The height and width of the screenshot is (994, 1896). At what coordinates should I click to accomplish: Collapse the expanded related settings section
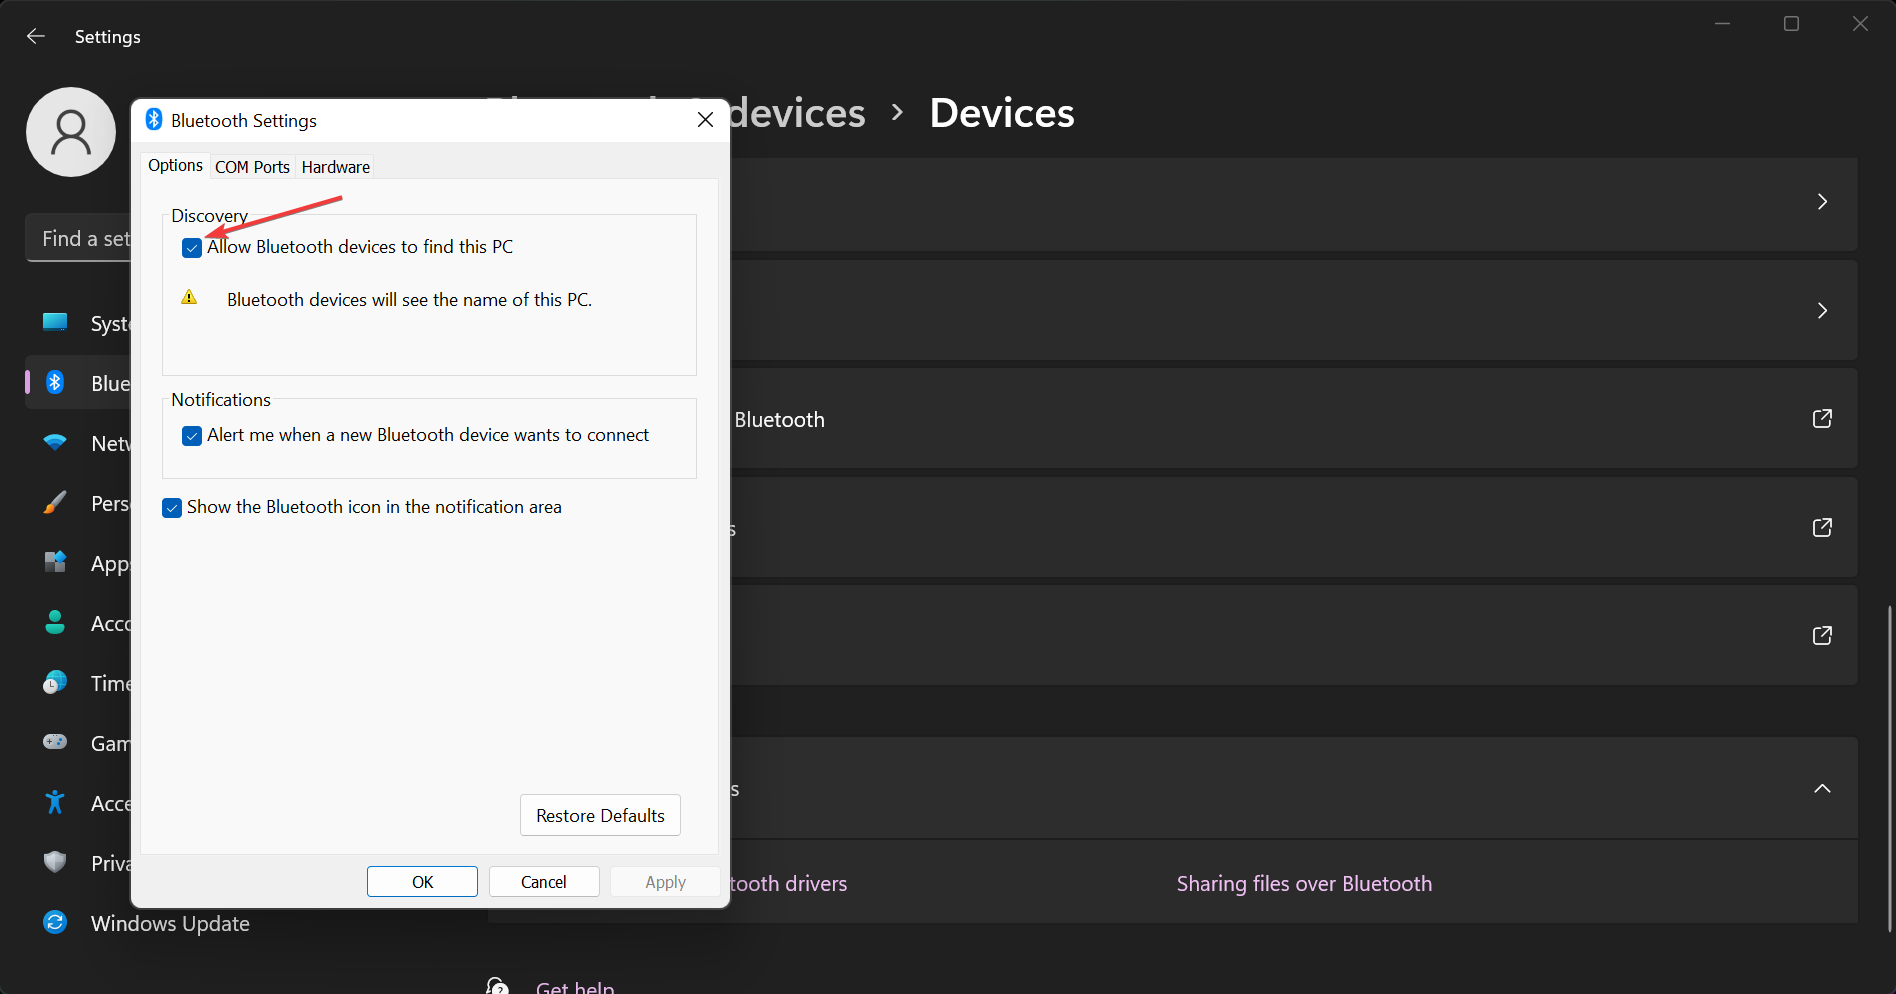[x=1822, y=789]
